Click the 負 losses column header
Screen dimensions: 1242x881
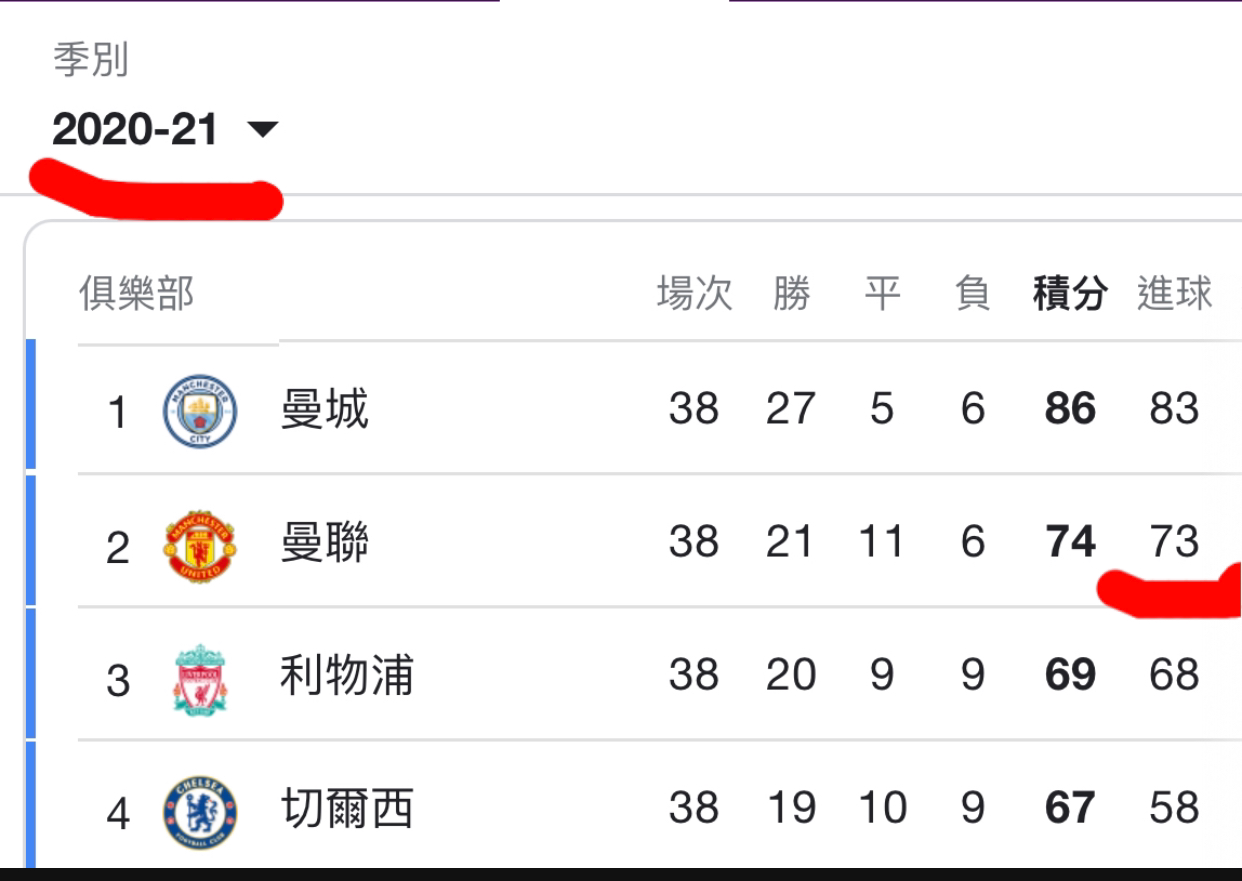[973, 294]
